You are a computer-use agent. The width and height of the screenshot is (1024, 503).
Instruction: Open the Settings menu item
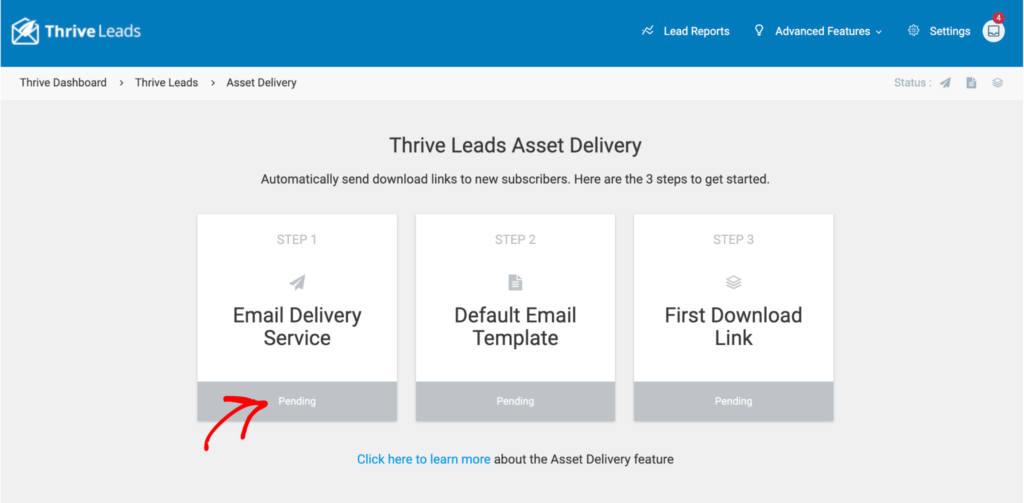[x=949, y=31]
